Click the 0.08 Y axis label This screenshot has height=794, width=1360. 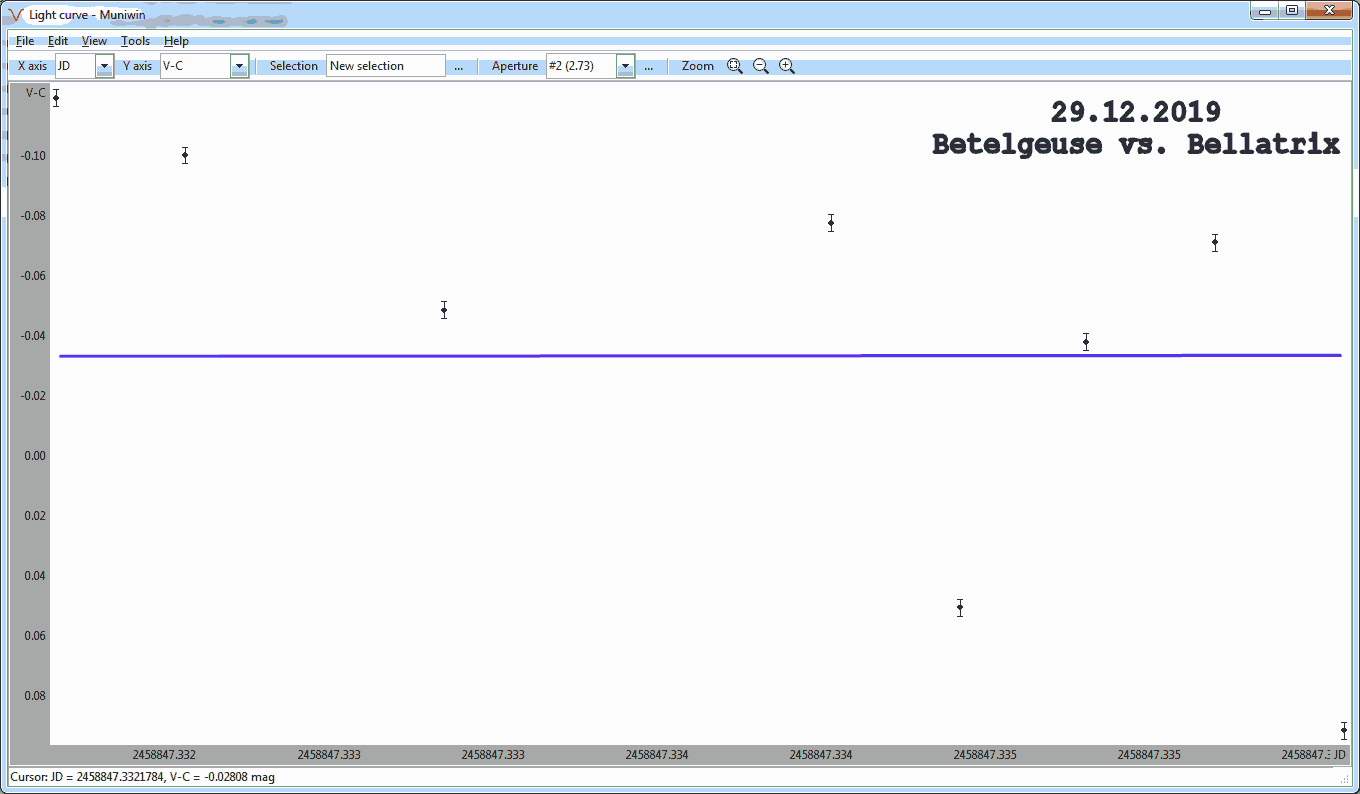click(x=35, y=696)
